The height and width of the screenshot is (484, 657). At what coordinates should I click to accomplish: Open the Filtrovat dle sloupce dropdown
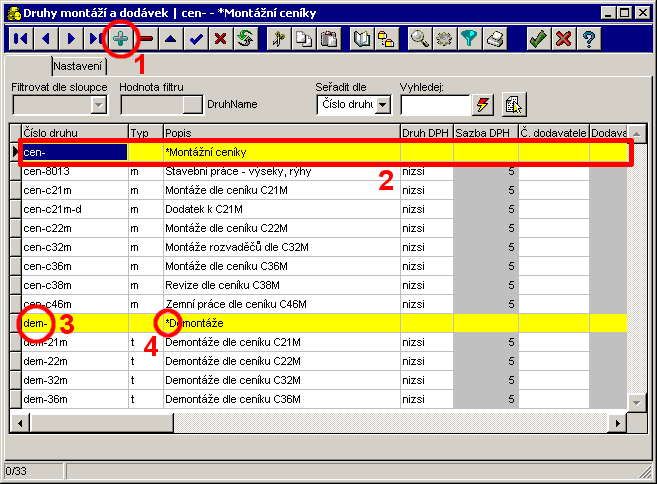pyautogui.click(x=99, y=104)
